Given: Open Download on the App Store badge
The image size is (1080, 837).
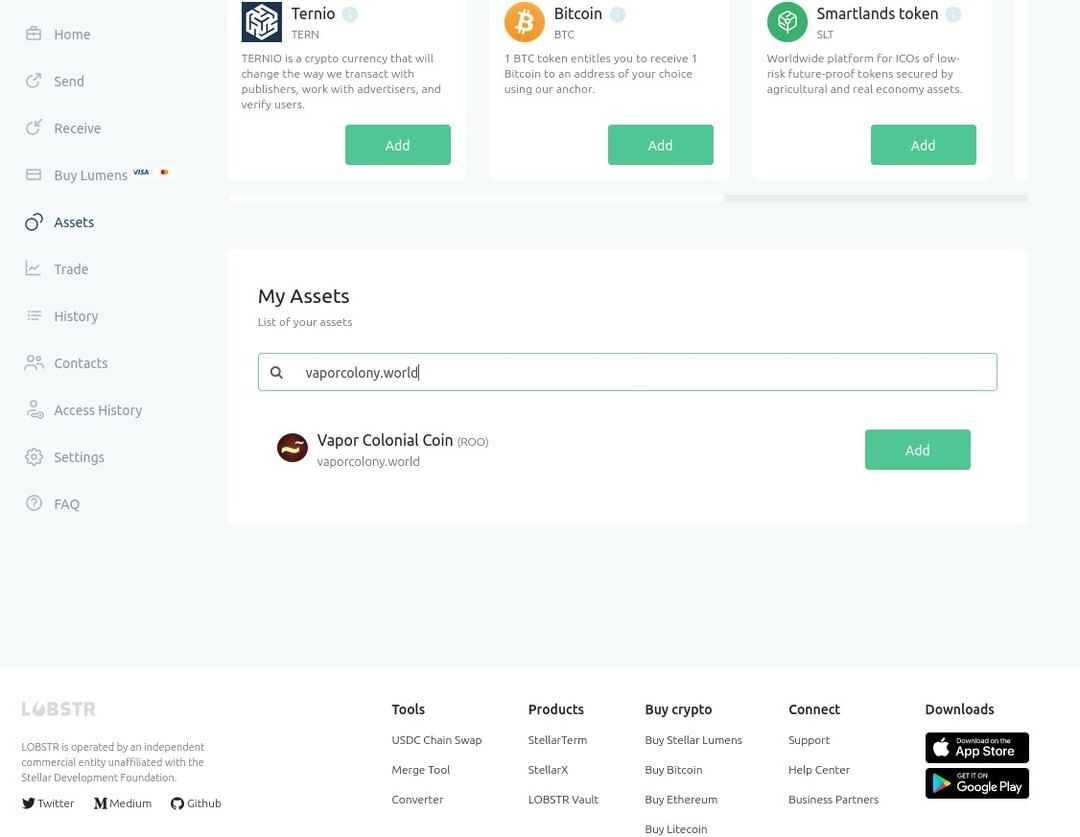Looking at the screenshot, I should [977, 747].
